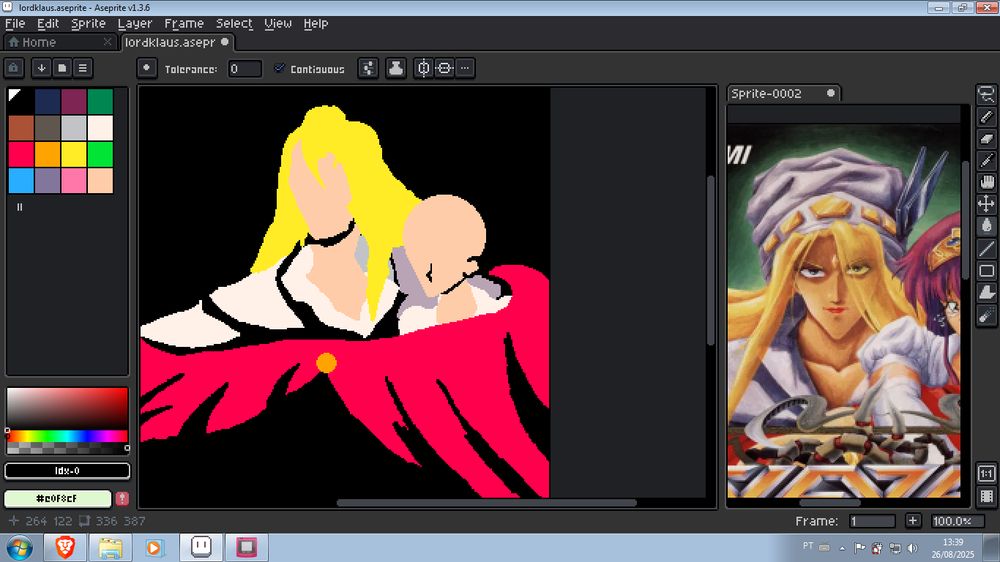Open the Help menu

(316, 24)
